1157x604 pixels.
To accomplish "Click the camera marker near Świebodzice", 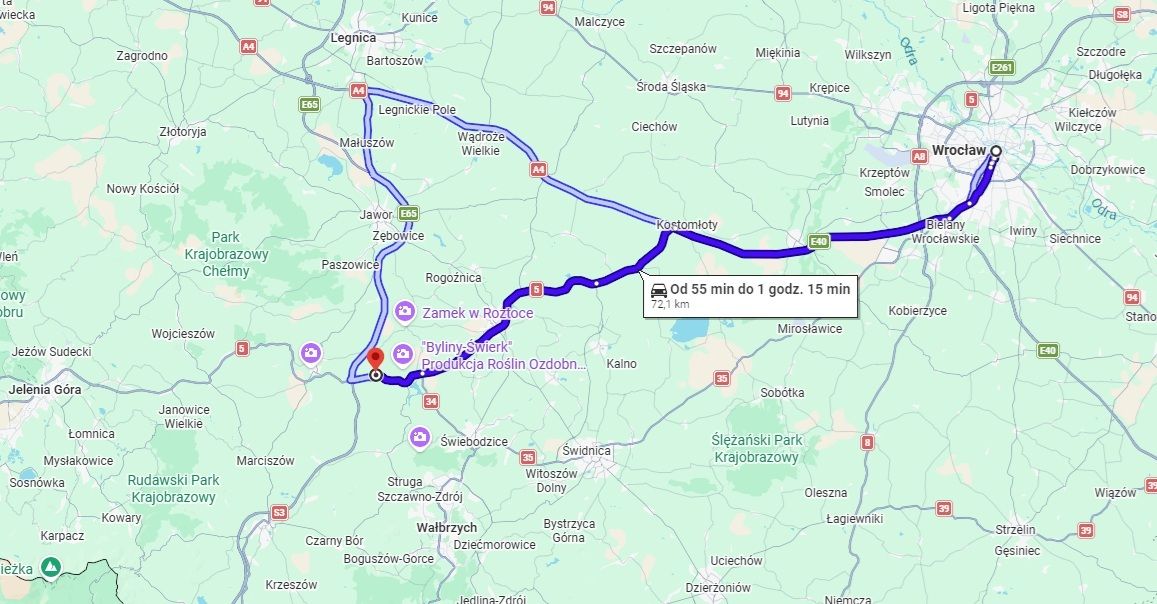I will pyautogui.click(x=420, y=437).
